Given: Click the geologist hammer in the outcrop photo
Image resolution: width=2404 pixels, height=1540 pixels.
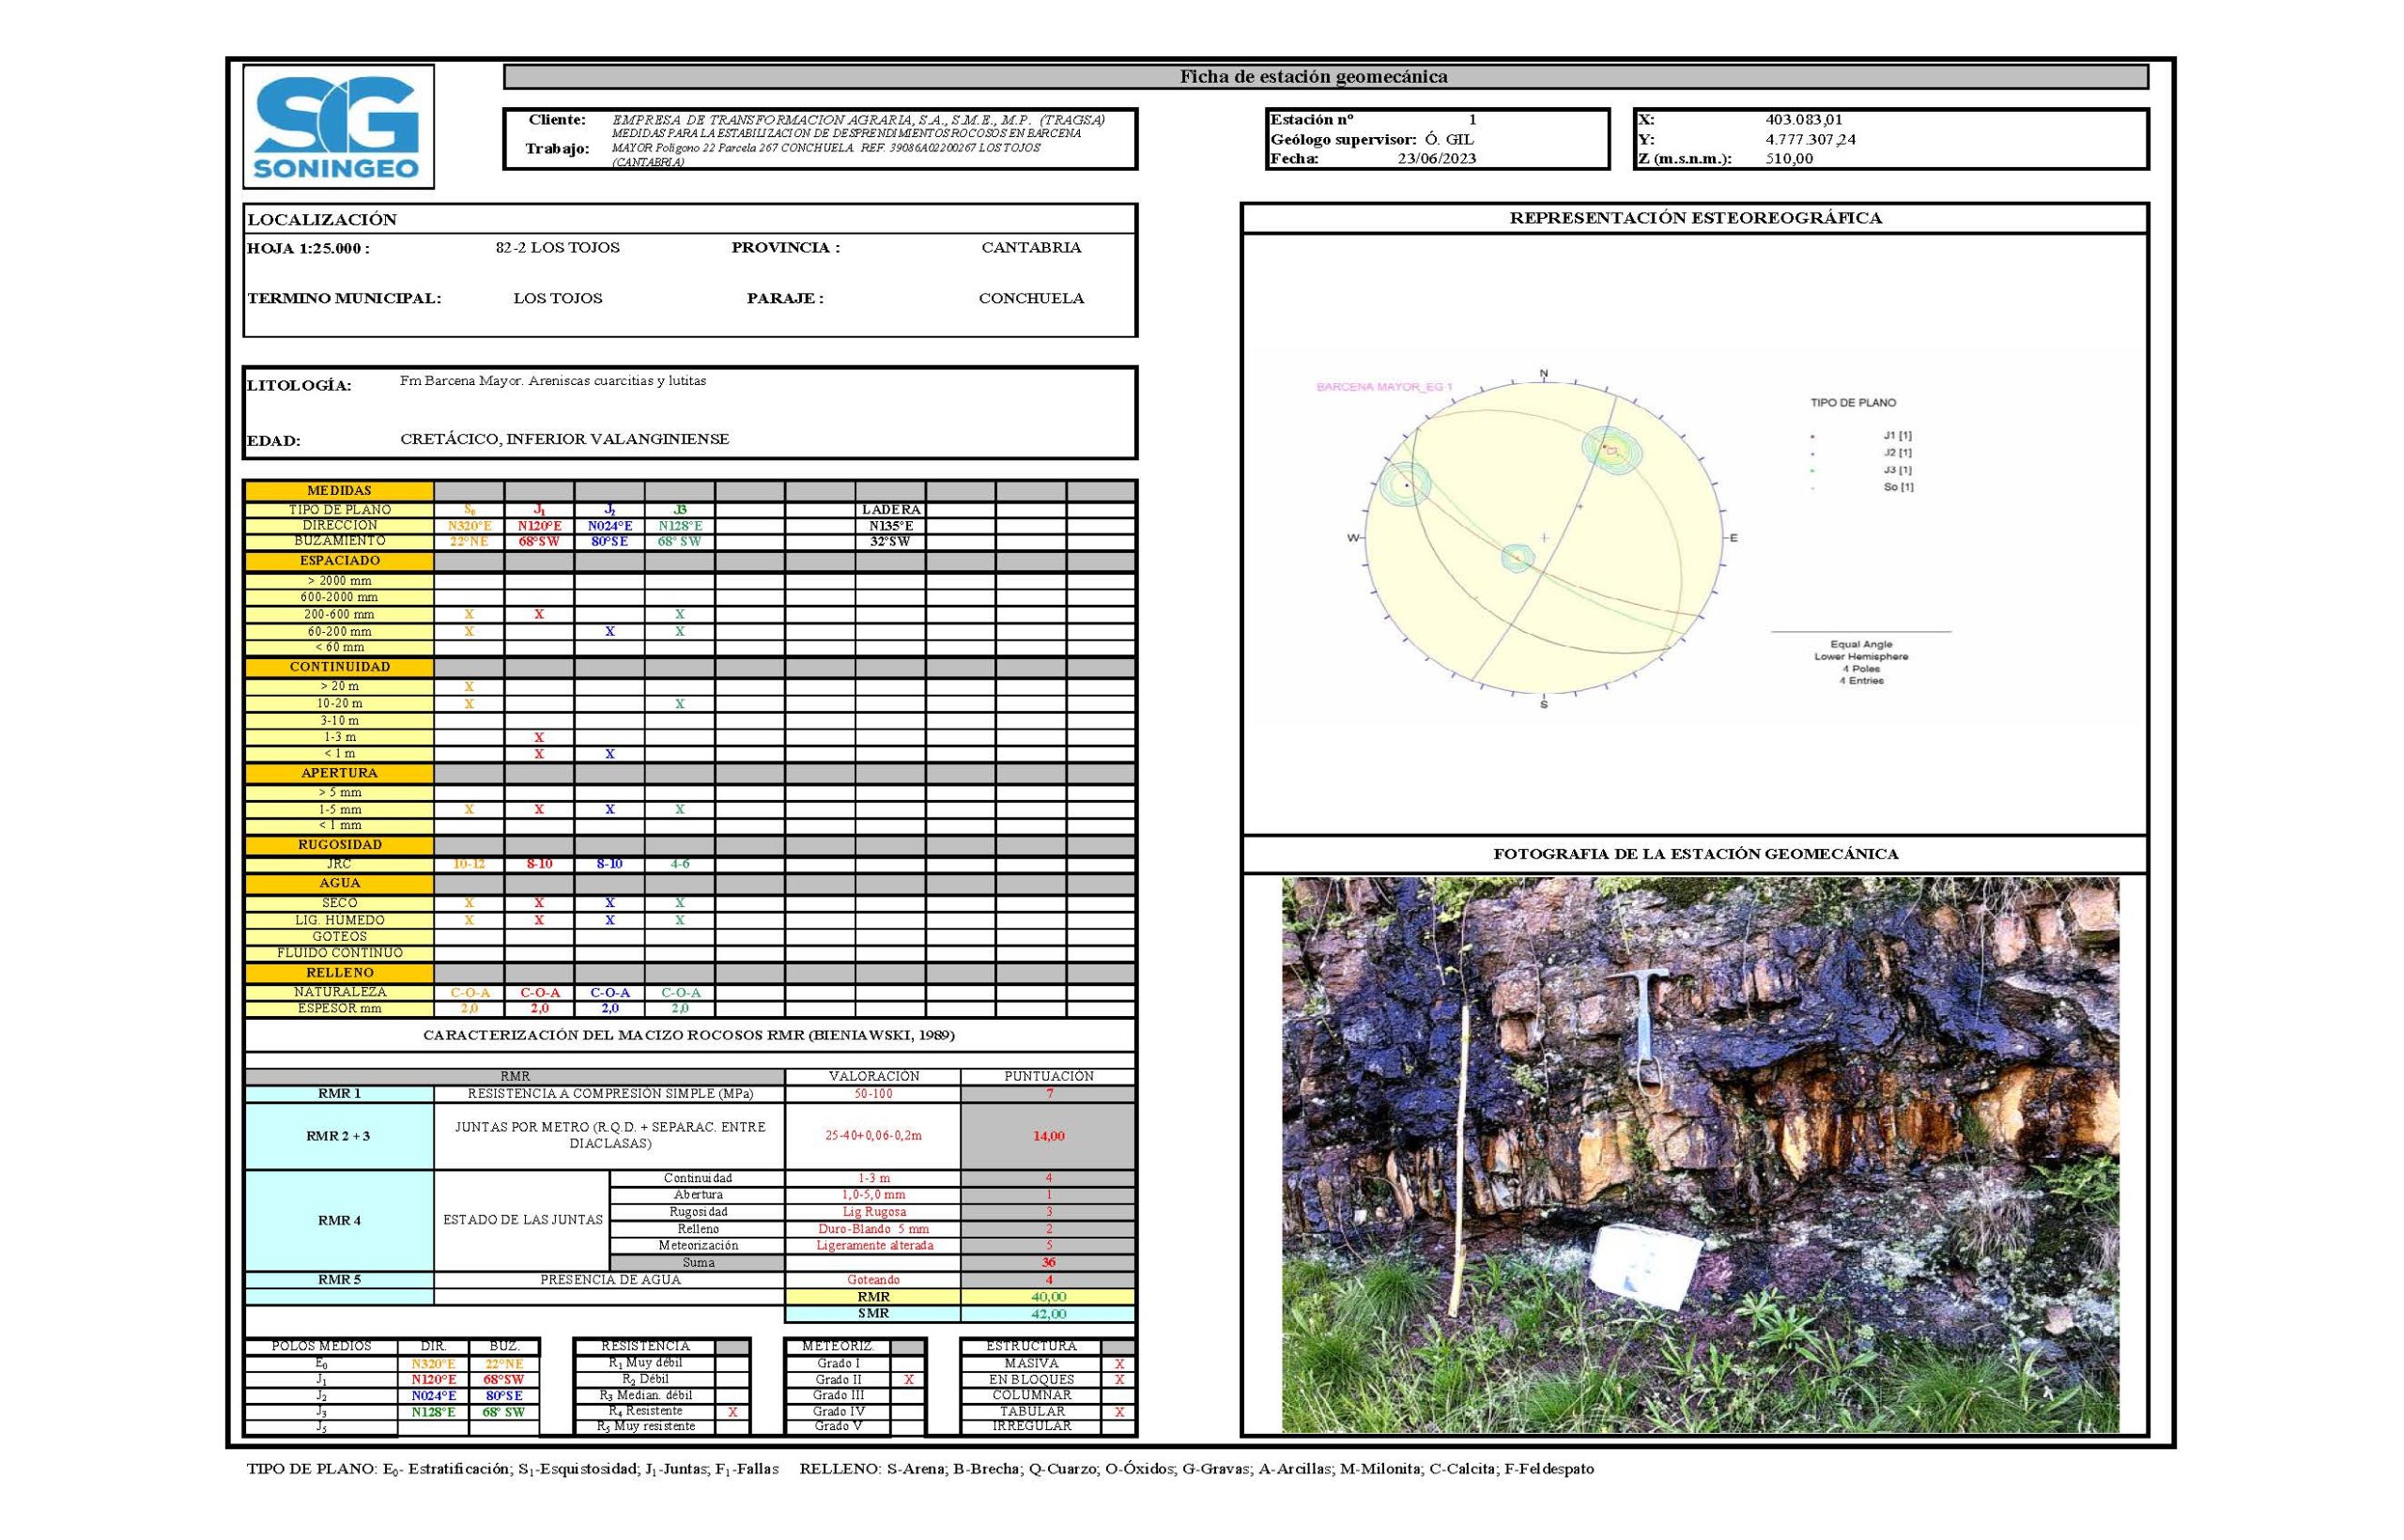Looking at the screenshot, I should (1644, 1025).
